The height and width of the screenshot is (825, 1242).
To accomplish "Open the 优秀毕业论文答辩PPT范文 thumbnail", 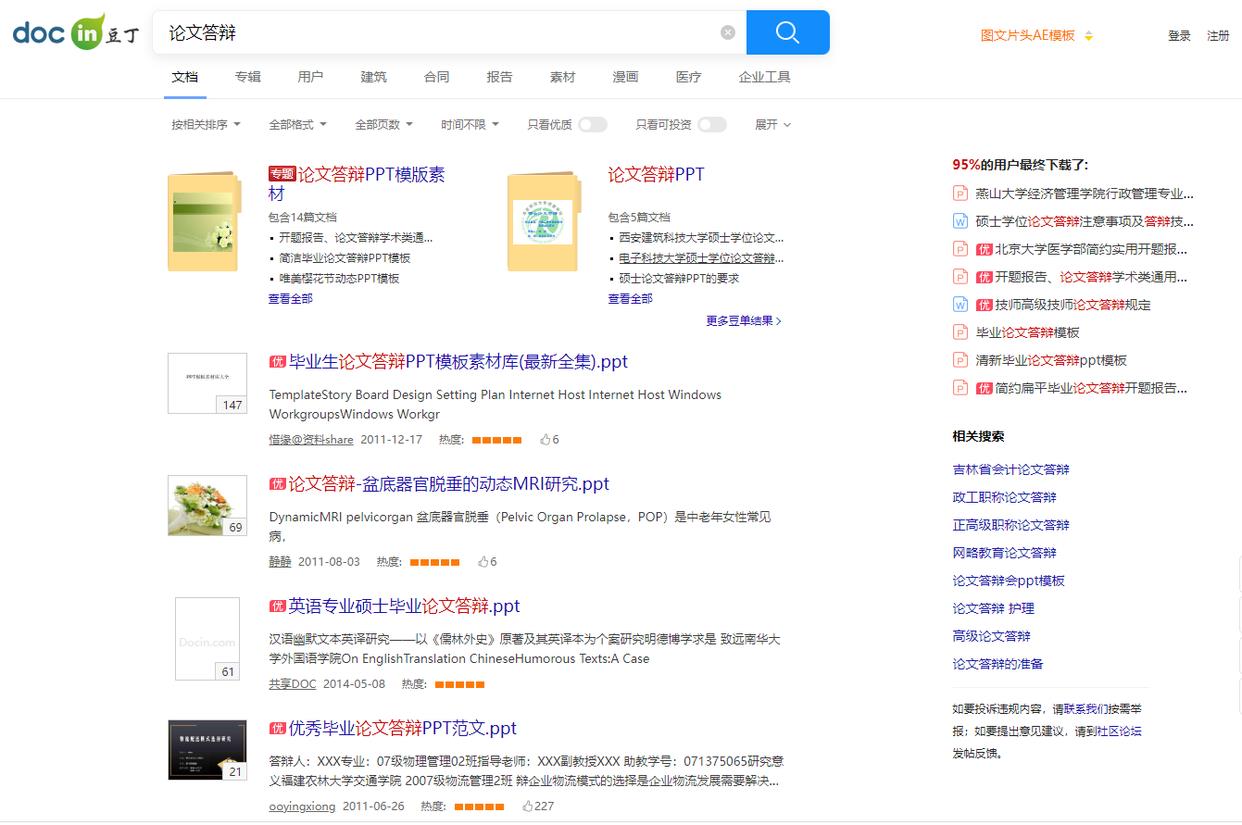I will pyautogui.click(x=207, y=750).
